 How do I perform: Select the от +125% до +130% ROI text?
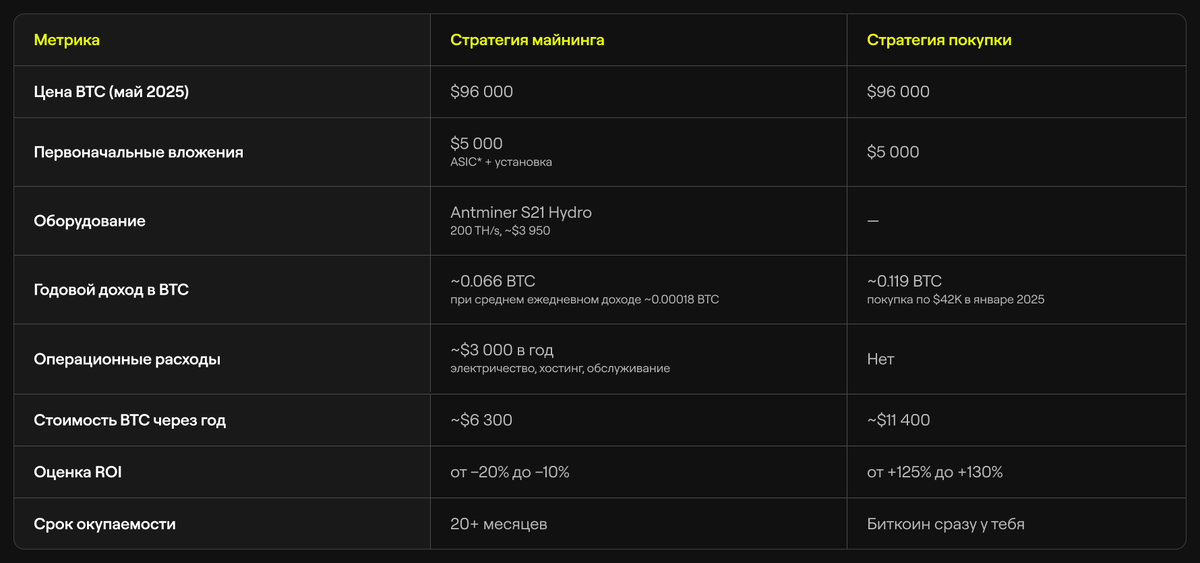point(934,472)
